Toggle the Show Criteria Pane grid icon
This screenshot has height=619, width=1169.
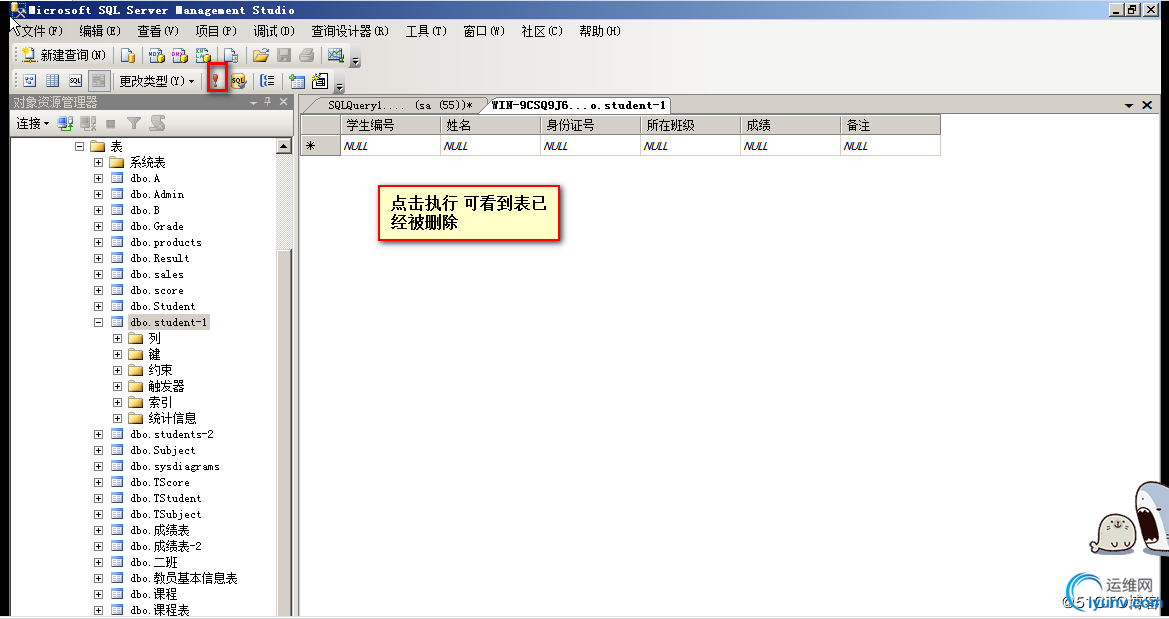(x=53, y=81)
